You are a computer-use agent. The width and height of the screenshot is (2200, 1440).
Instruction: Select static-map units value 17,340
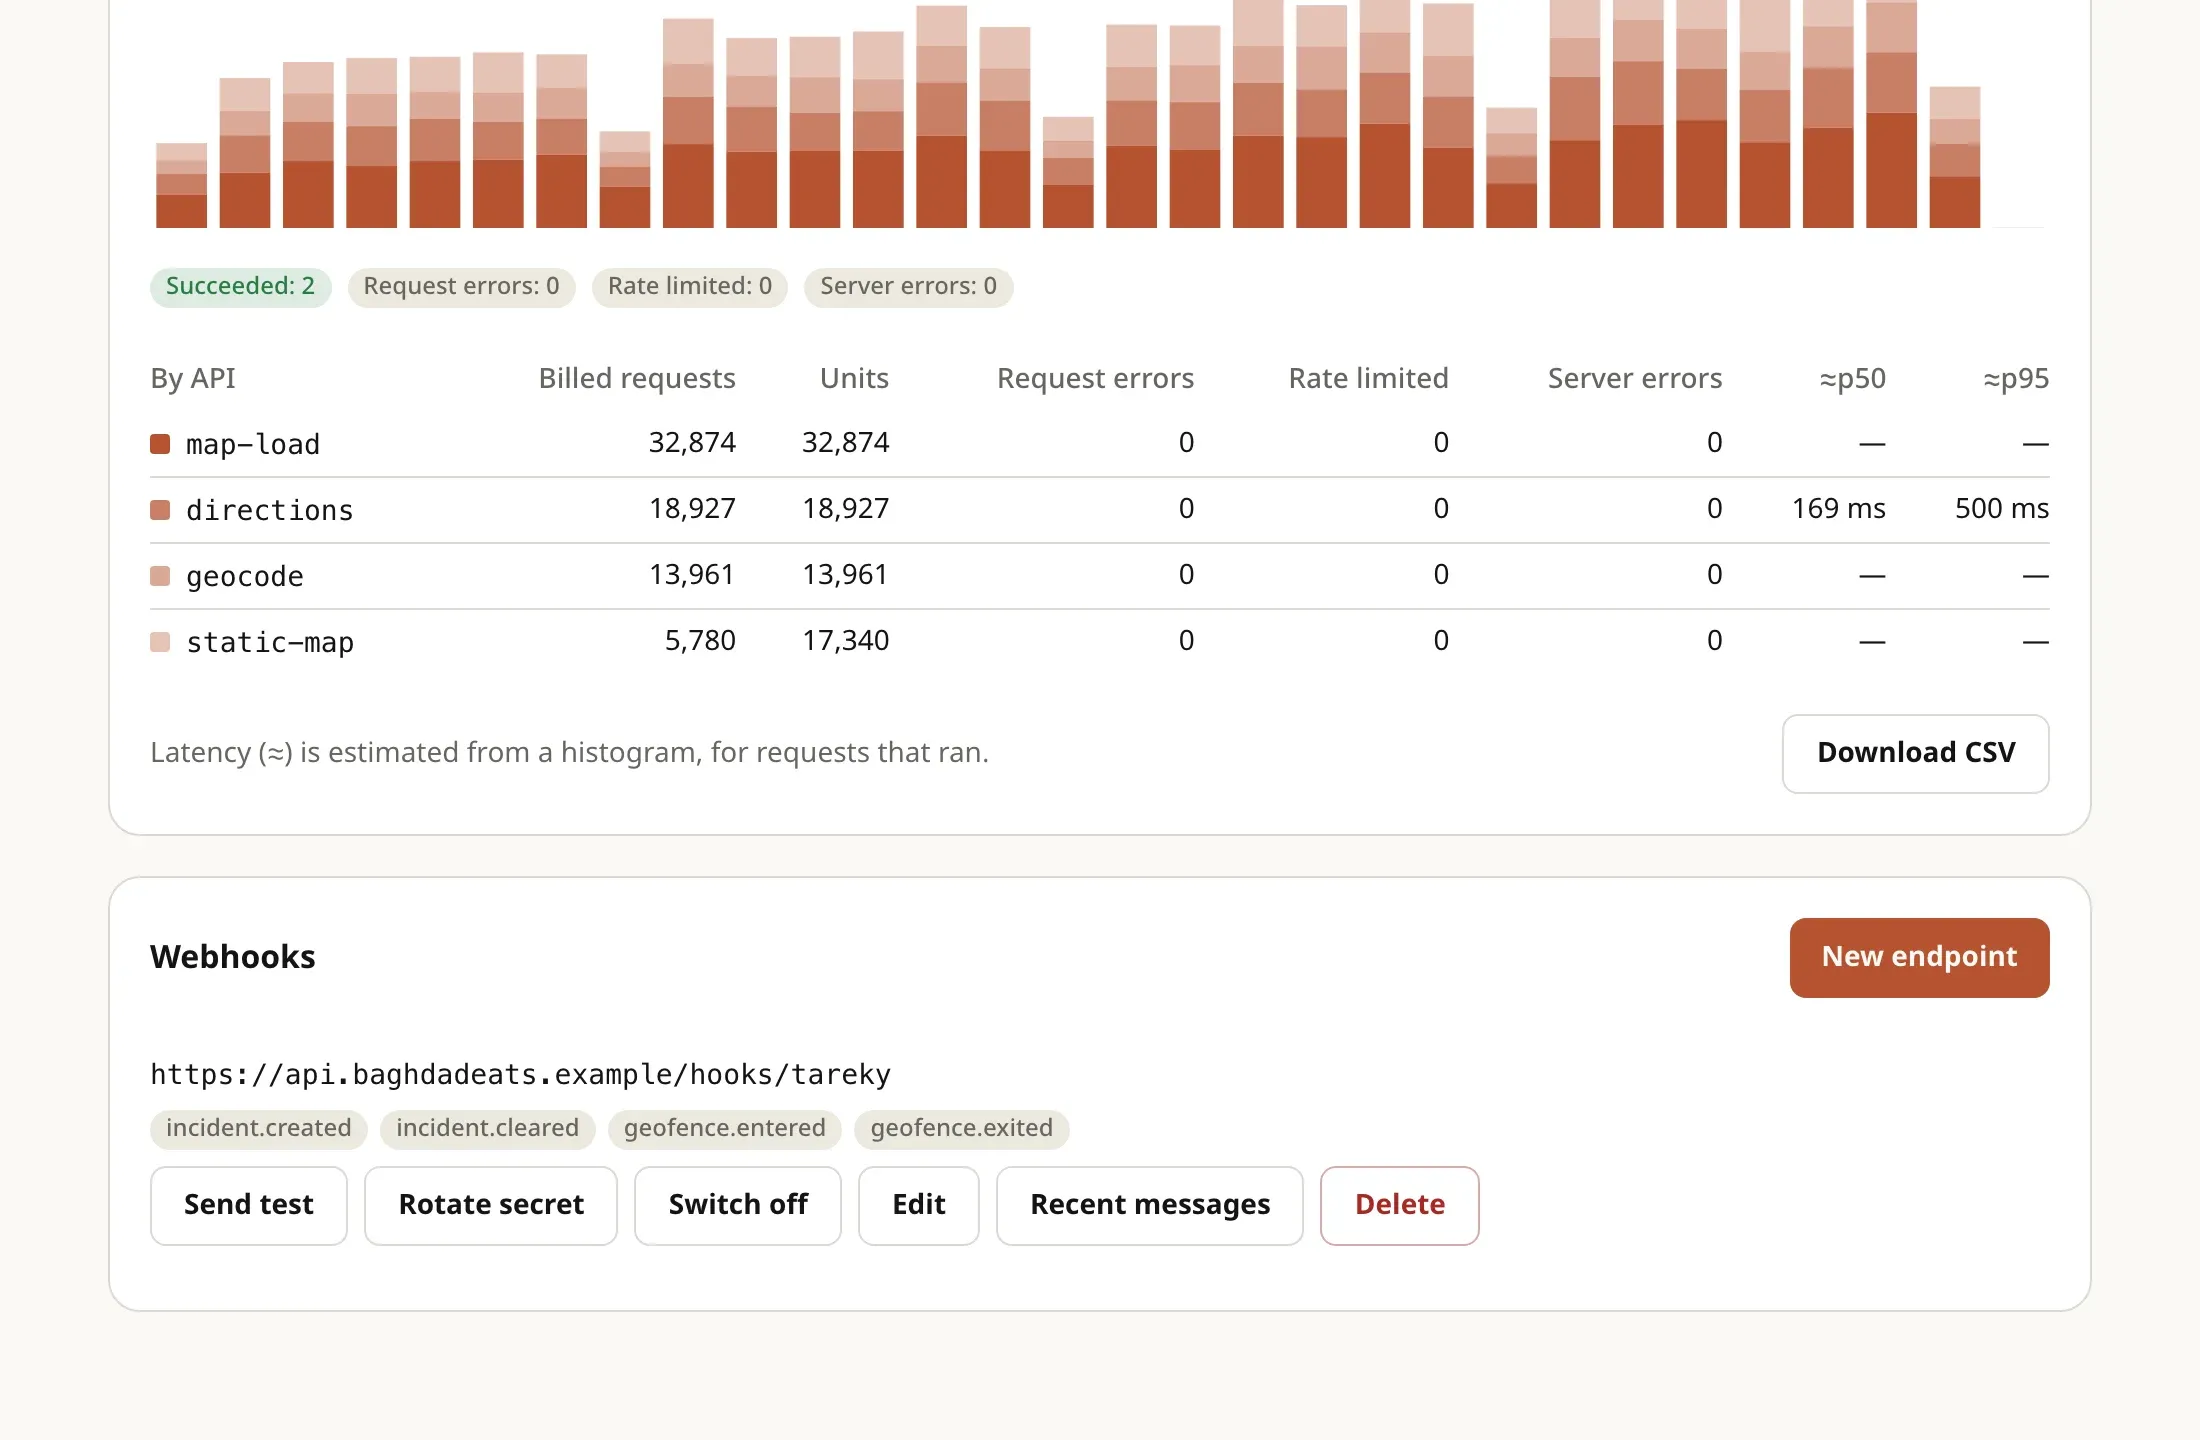tap(845, 640)
